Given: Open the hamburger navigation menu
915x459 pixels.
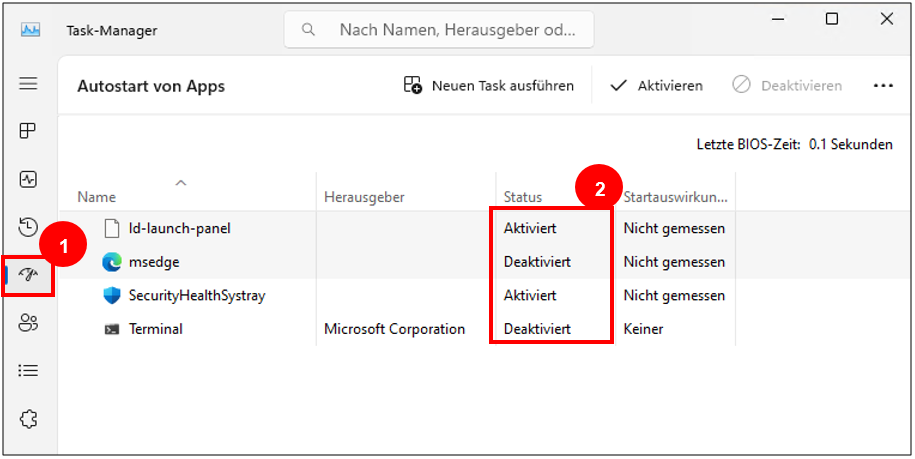Looking at the screenshot, I should (x=28, y=83).
